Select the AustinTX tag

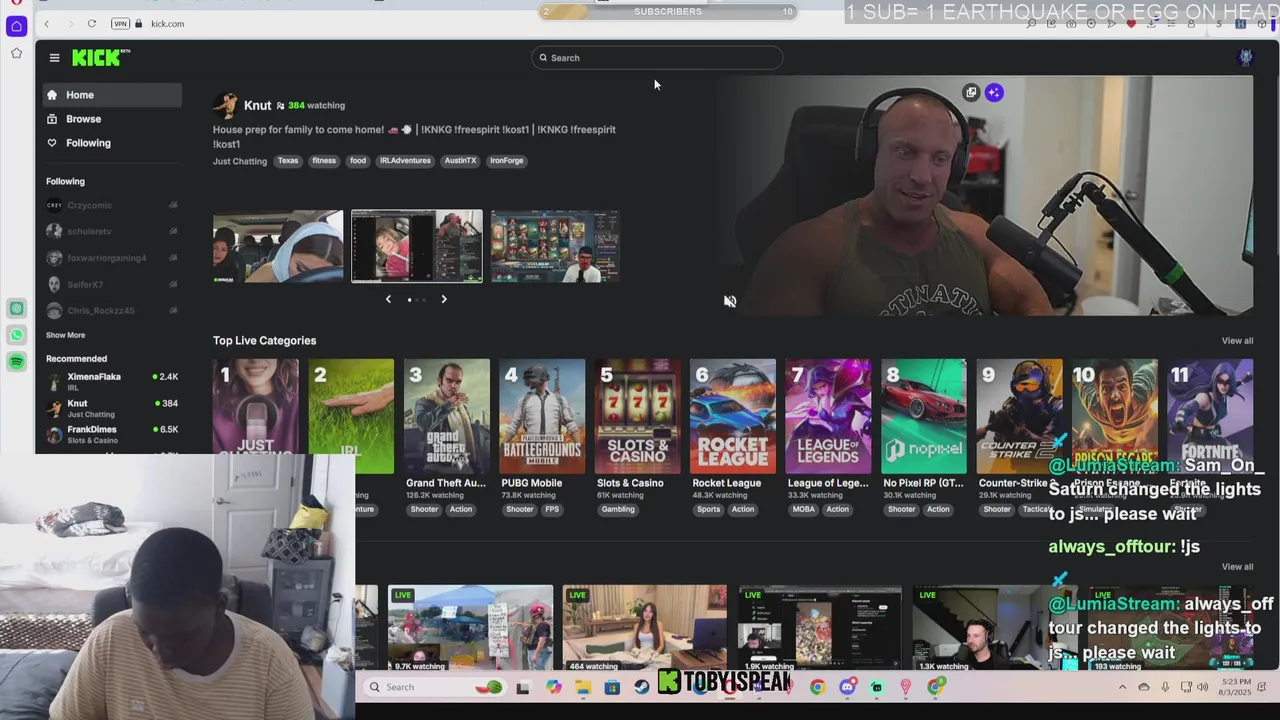pos(460,160)
